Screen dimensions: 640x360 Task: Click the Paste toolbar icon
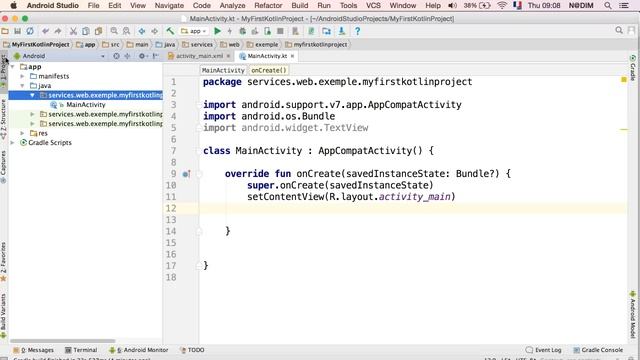(x=98, y=31)
